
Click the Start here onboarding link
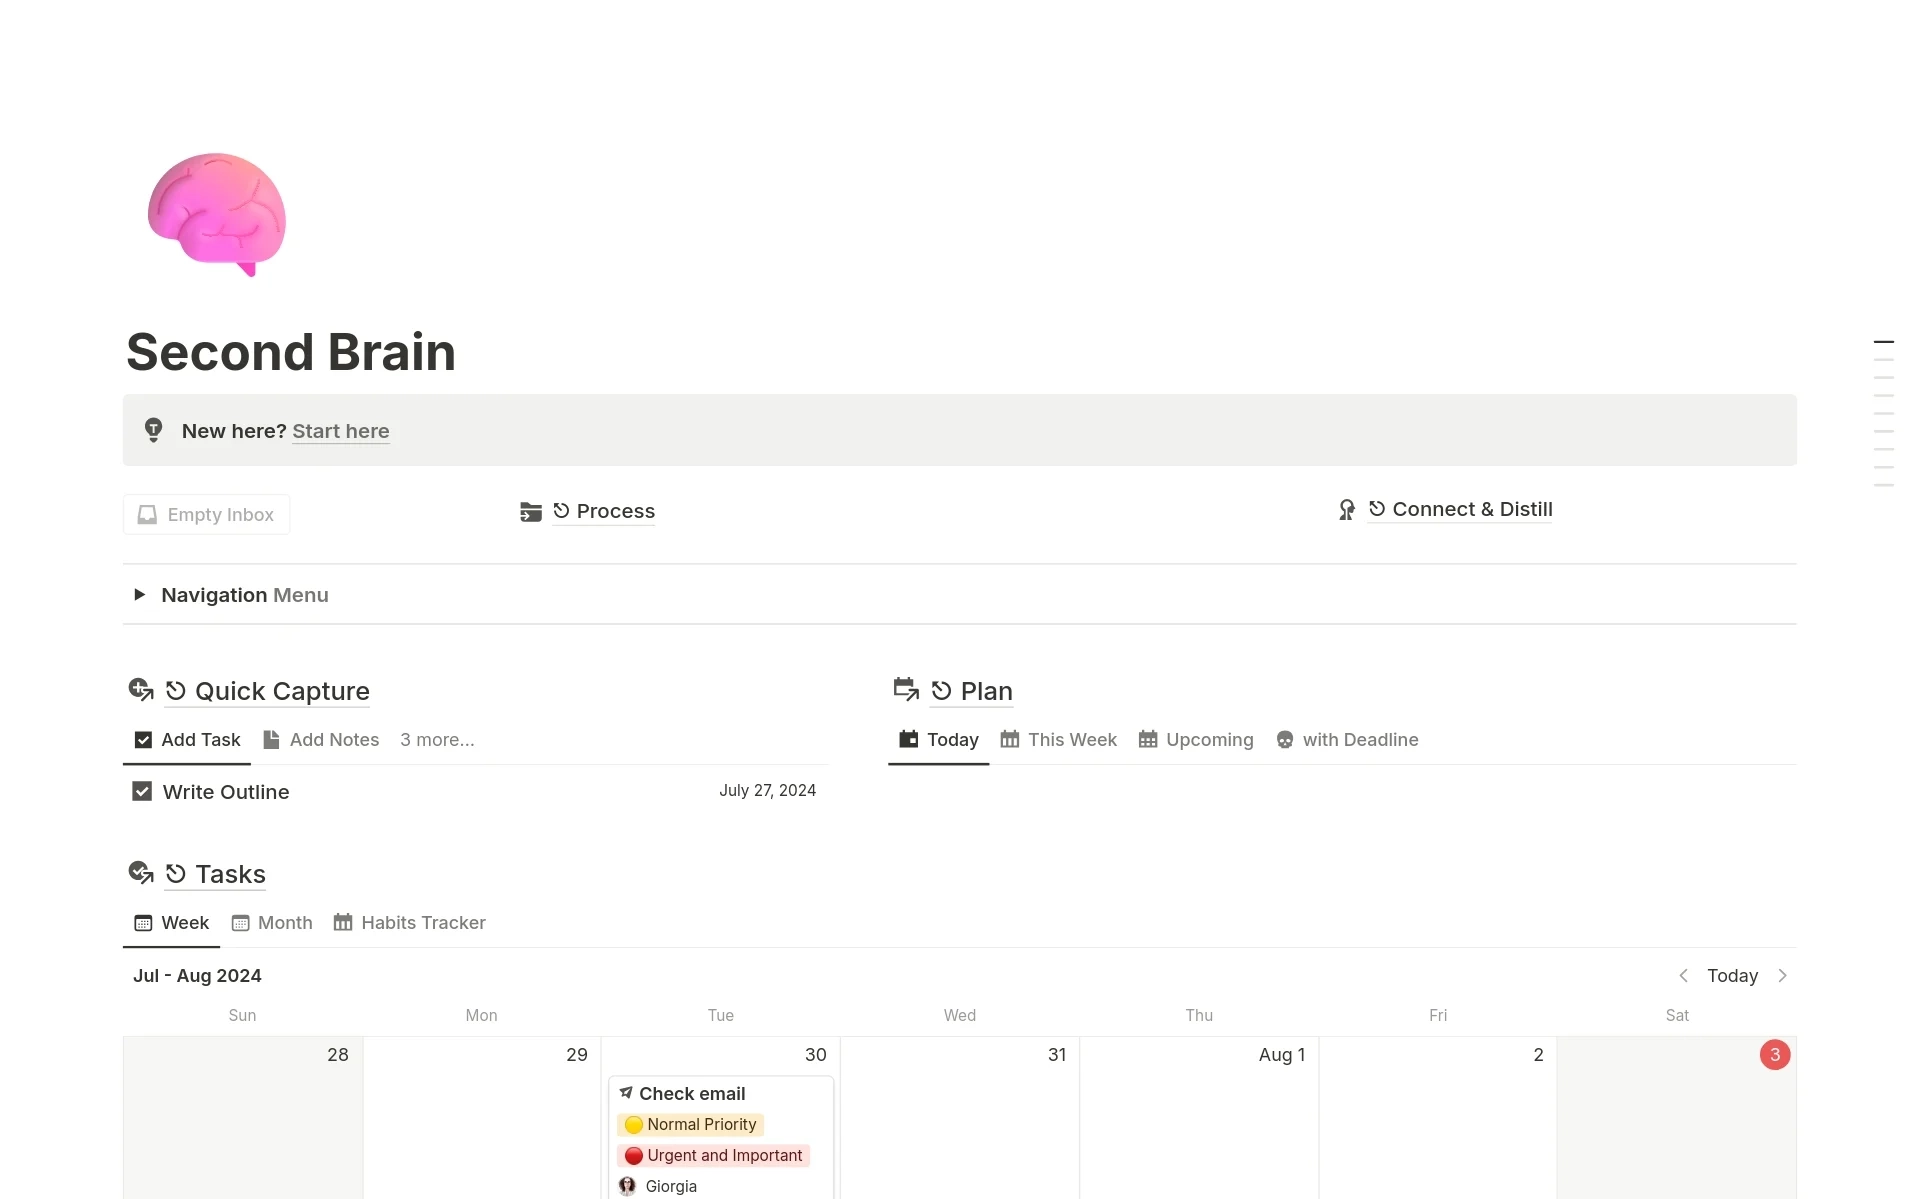click(x=340, y=430)
